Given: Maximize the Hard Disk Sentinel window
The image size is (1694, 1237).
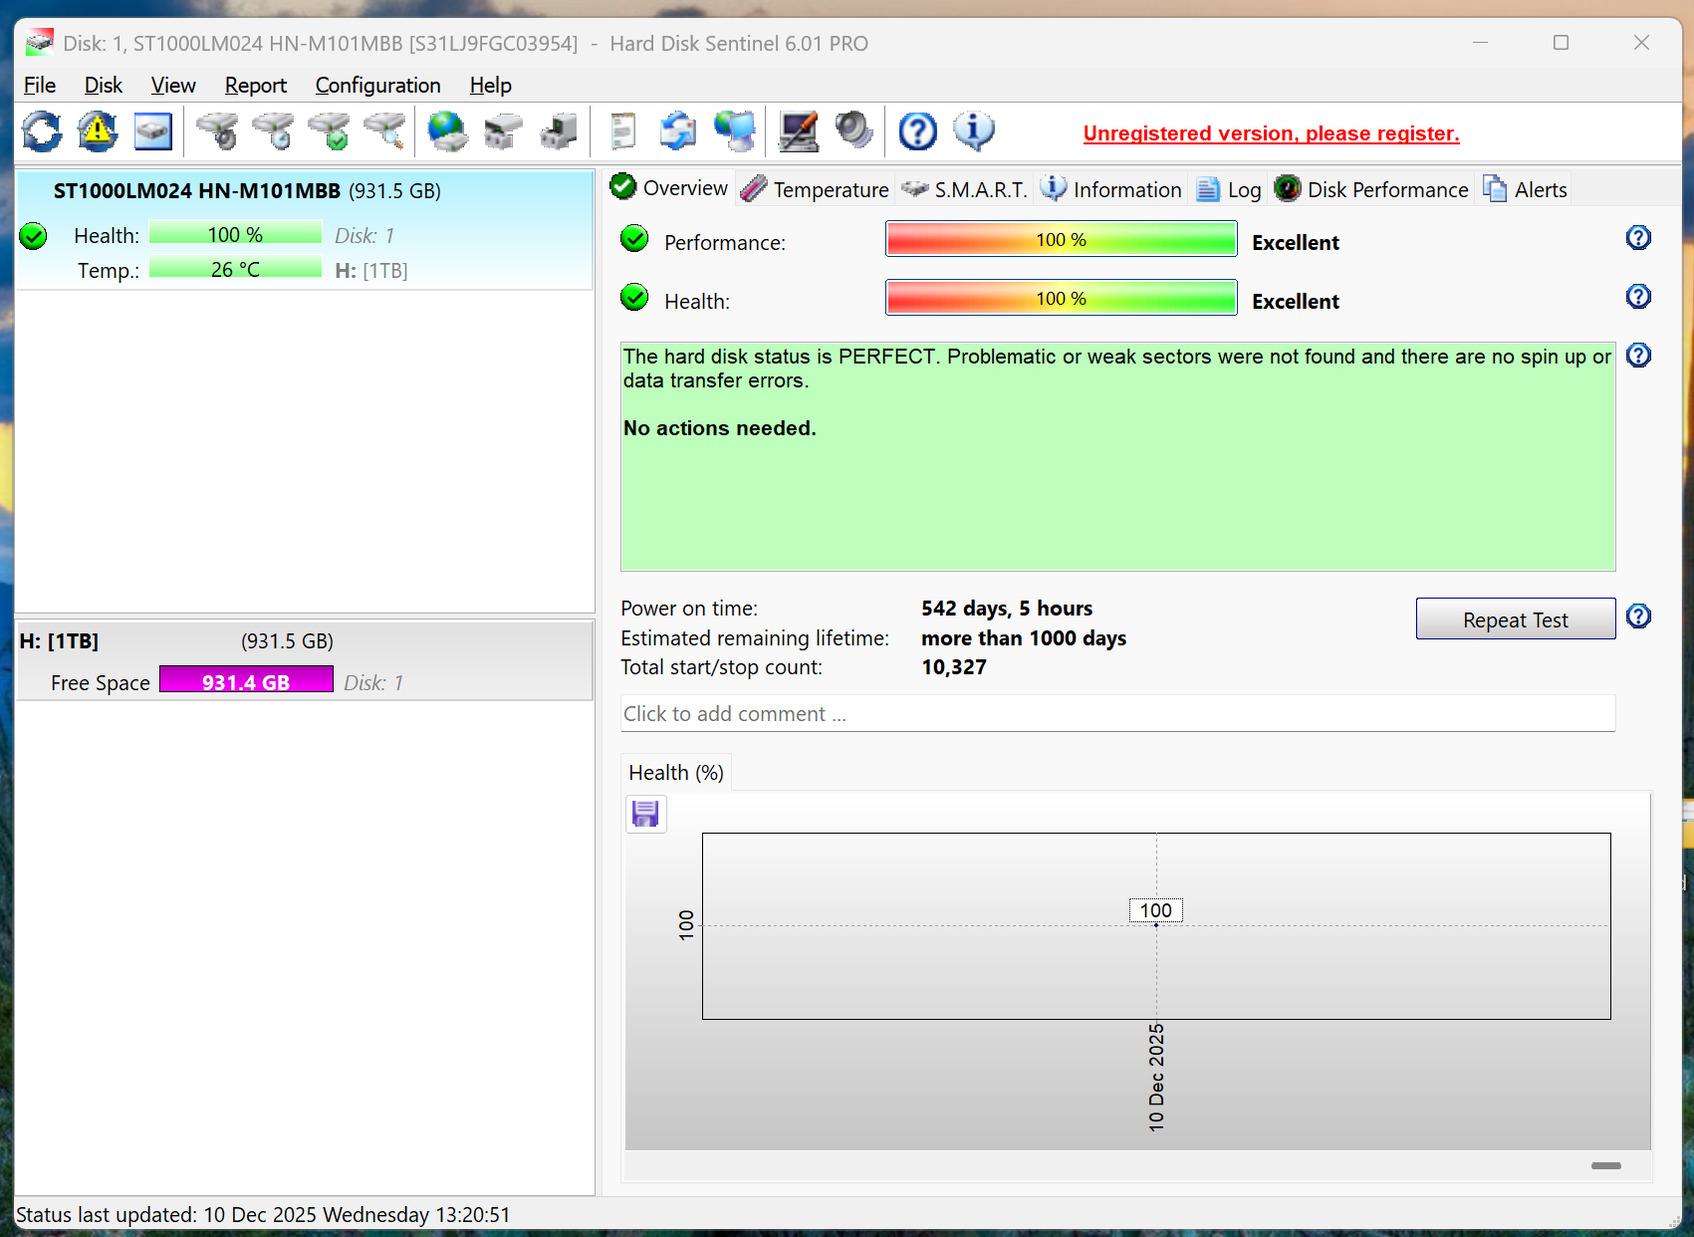Looking at the screenshot, I should tap(1561, 43).
